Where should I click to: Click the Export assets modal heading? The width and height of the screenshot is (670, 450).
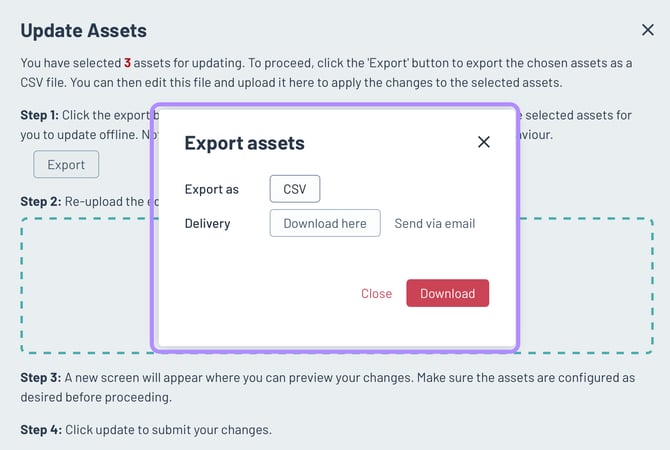click(x=244, y=143)
